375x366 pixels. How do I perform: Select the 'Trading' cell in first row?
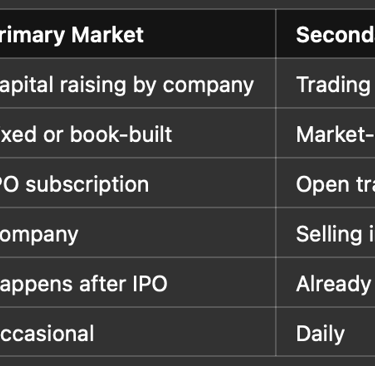tap(325, 83)
